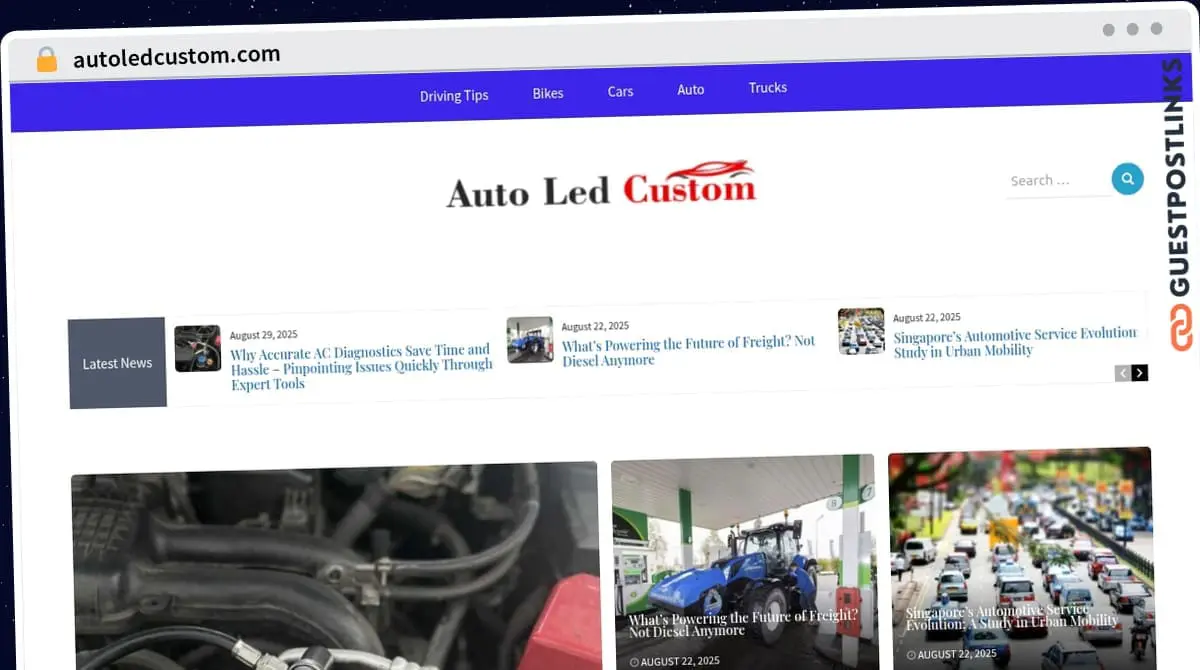Image resolution: width=1200 pixels, height=670 pixels.
Task: Focus the Search input field
Action: 1056,181
